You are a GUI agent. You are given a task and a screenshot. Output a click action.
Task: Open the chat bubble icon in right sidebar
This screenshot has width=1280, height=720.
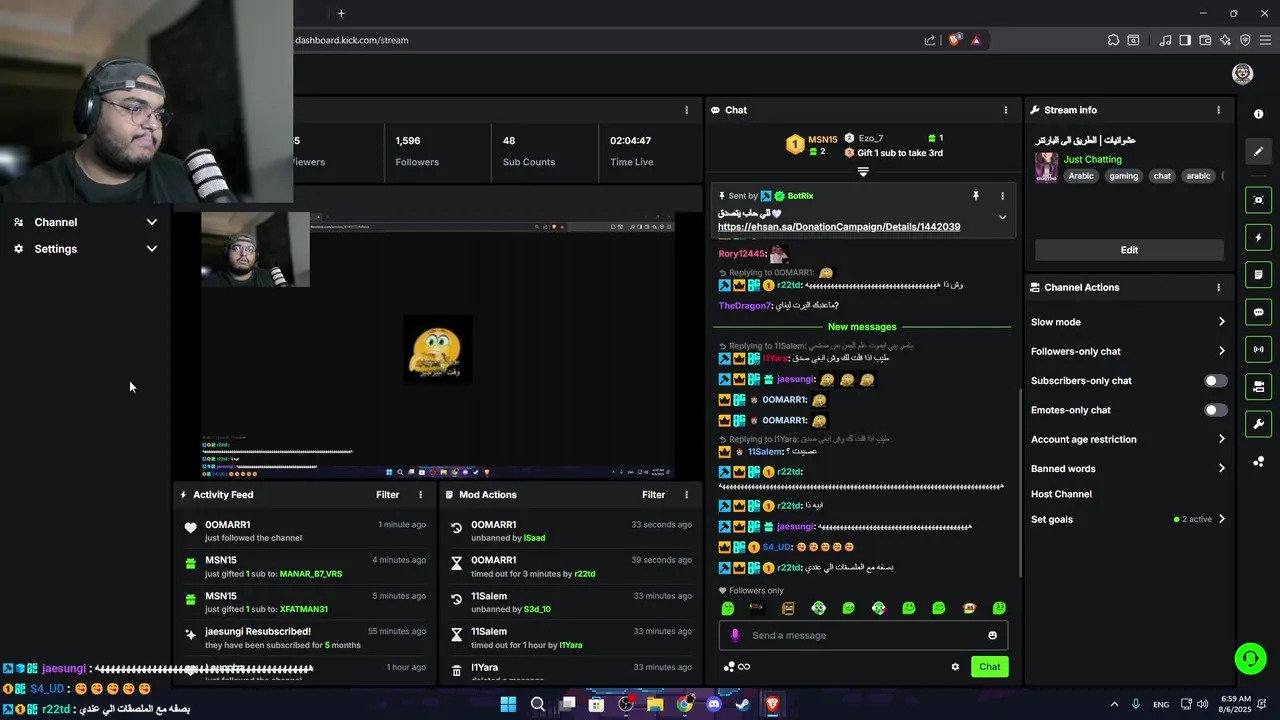coord(1258,312)
